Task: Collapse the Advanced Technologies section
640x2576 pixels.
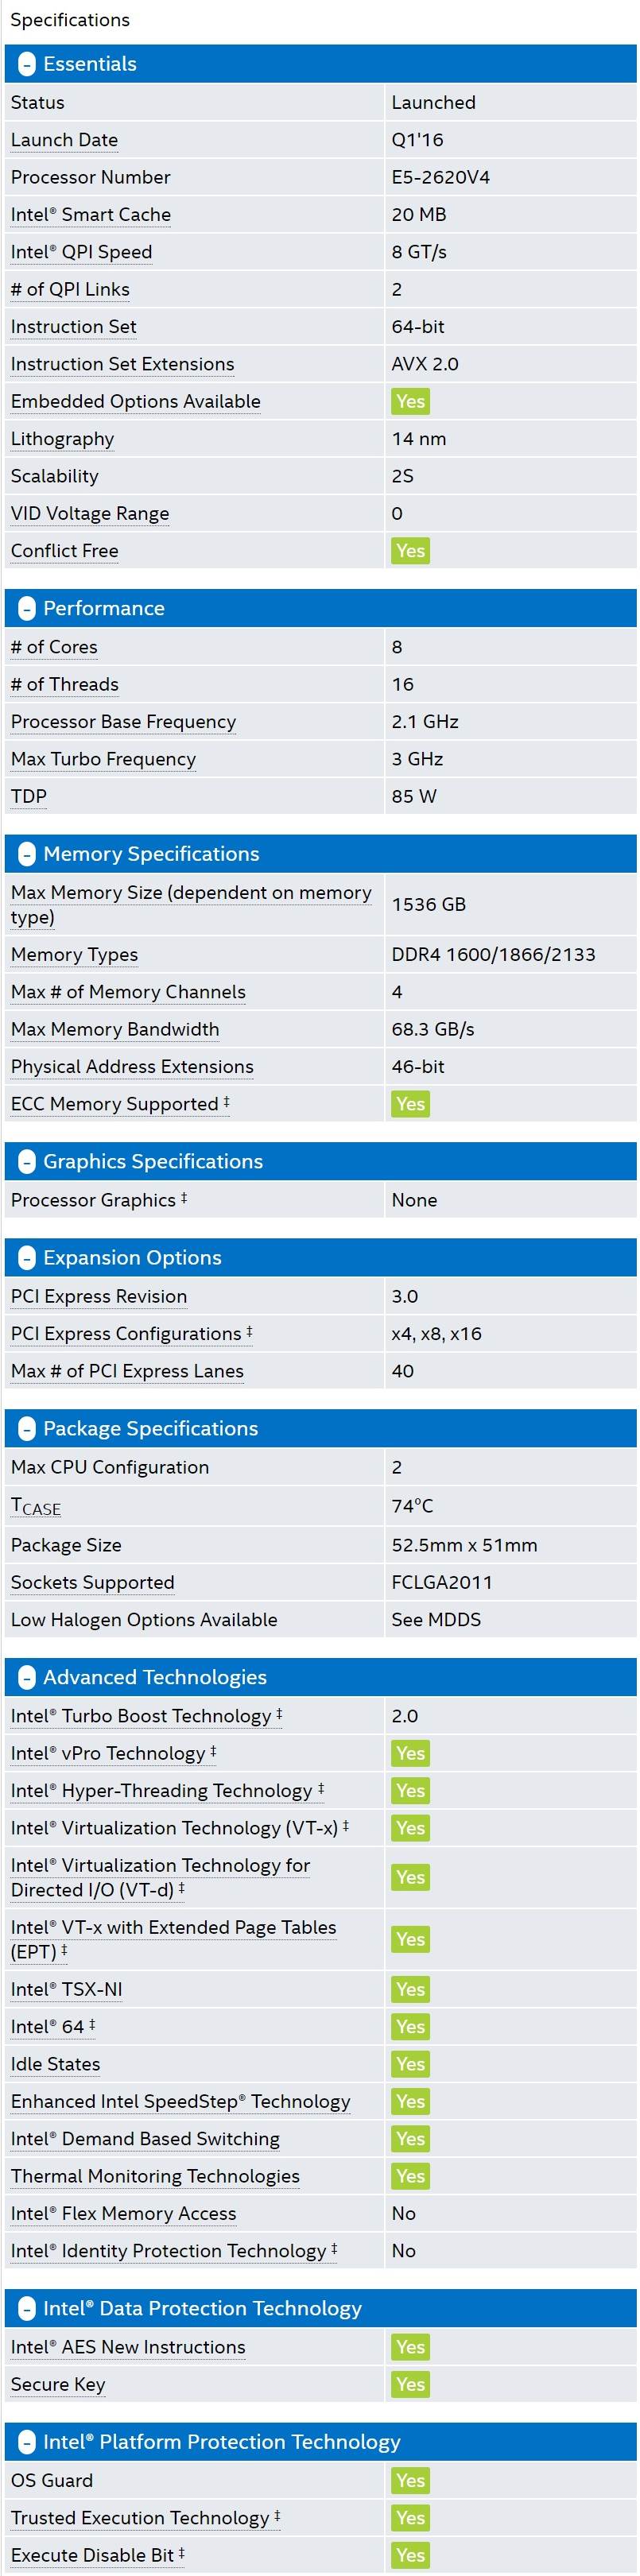Action: [x=27, y=1678]
